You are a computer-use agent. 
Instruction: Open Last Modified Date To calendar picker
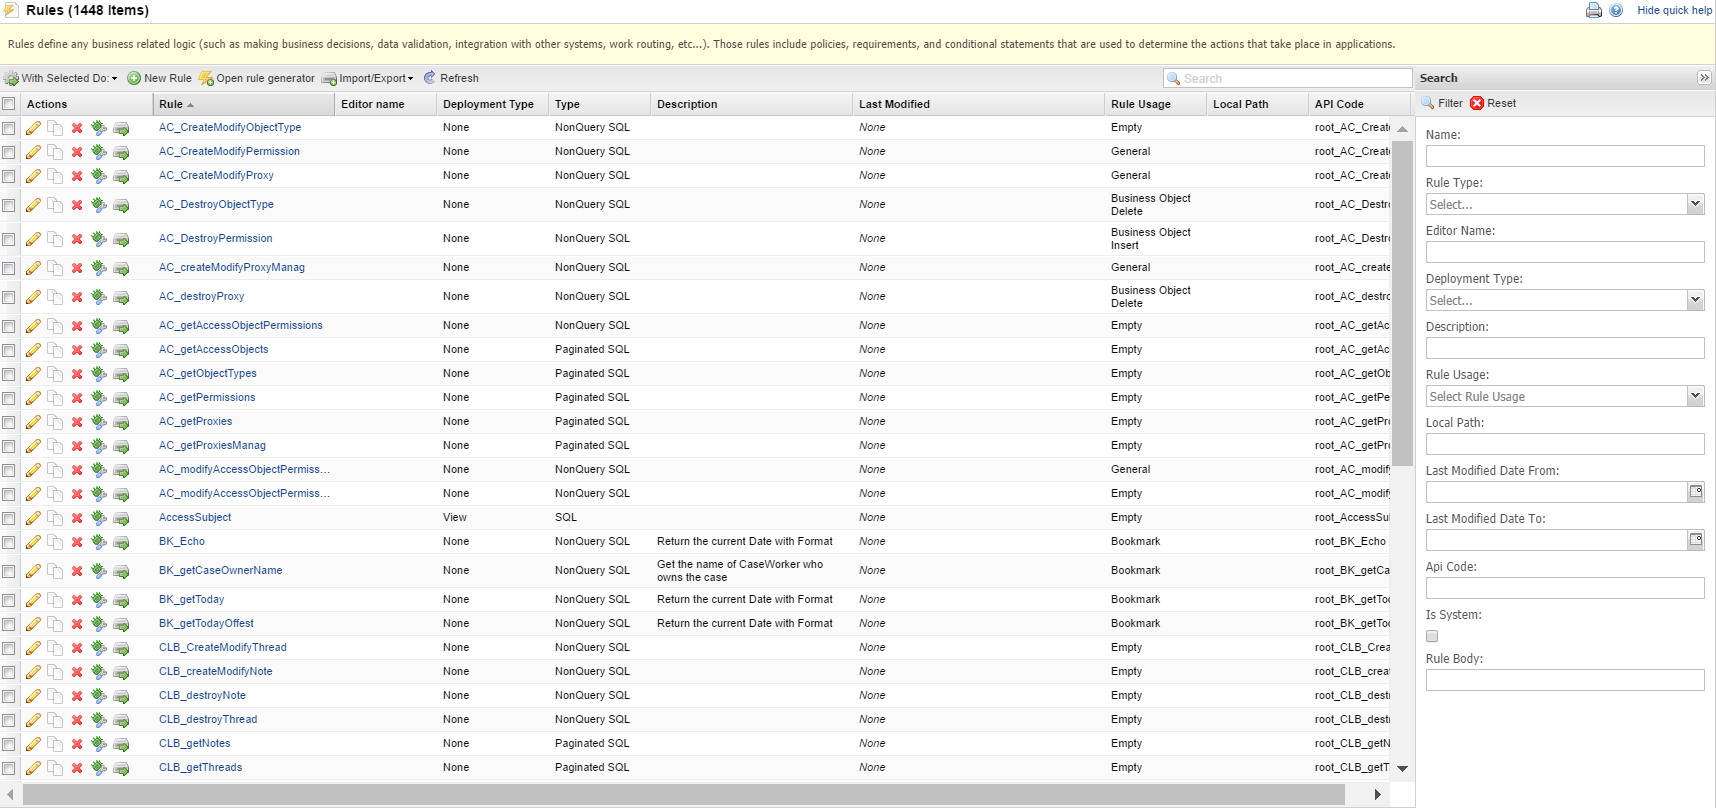[1696, 540]
